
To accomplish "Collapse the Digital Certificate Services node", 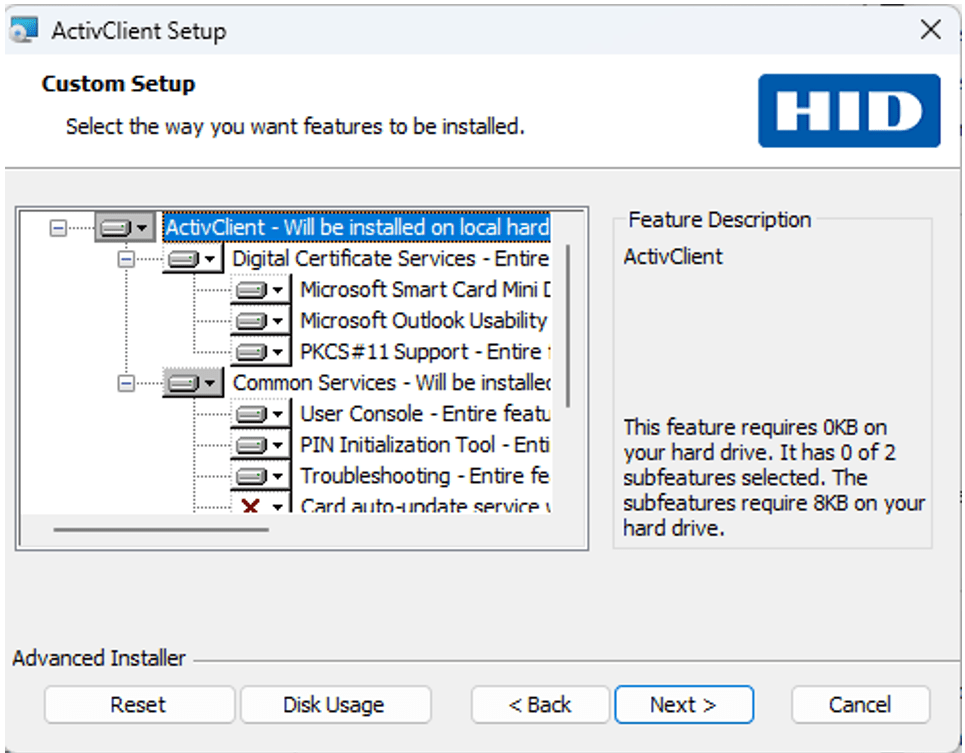I will point(126,259).
